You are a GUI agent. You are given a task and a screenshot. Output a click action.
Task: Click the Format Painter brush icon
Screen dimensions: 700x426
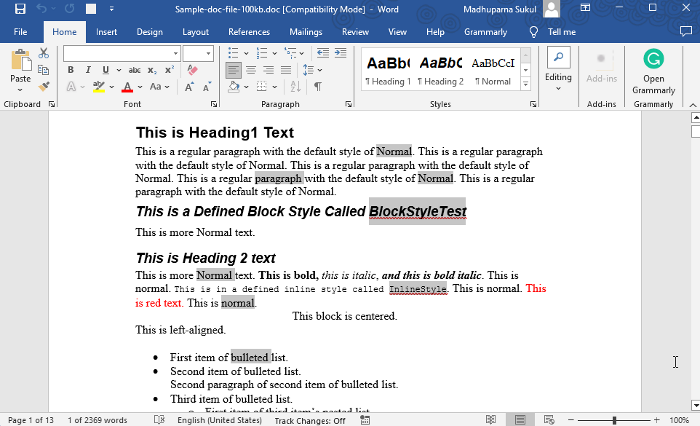44,87
